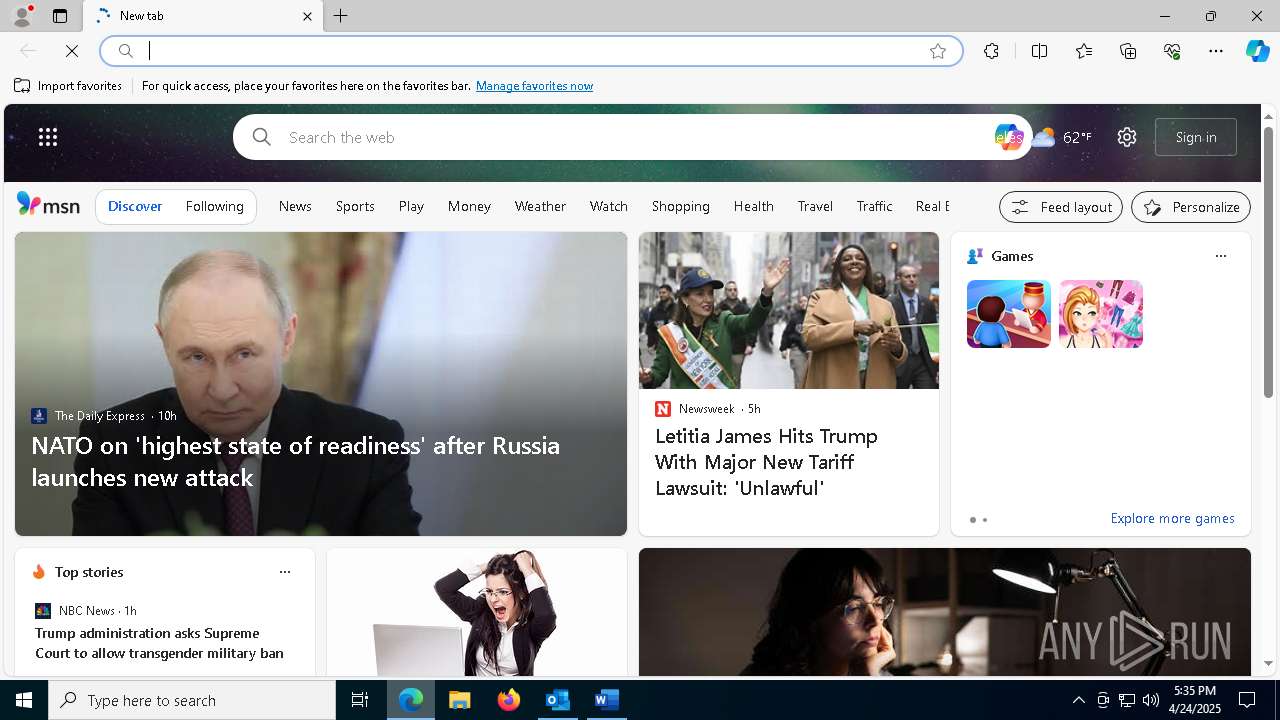Click Manage favorites now link
The width and height of the screenshot is (1280, 720).
534,86
